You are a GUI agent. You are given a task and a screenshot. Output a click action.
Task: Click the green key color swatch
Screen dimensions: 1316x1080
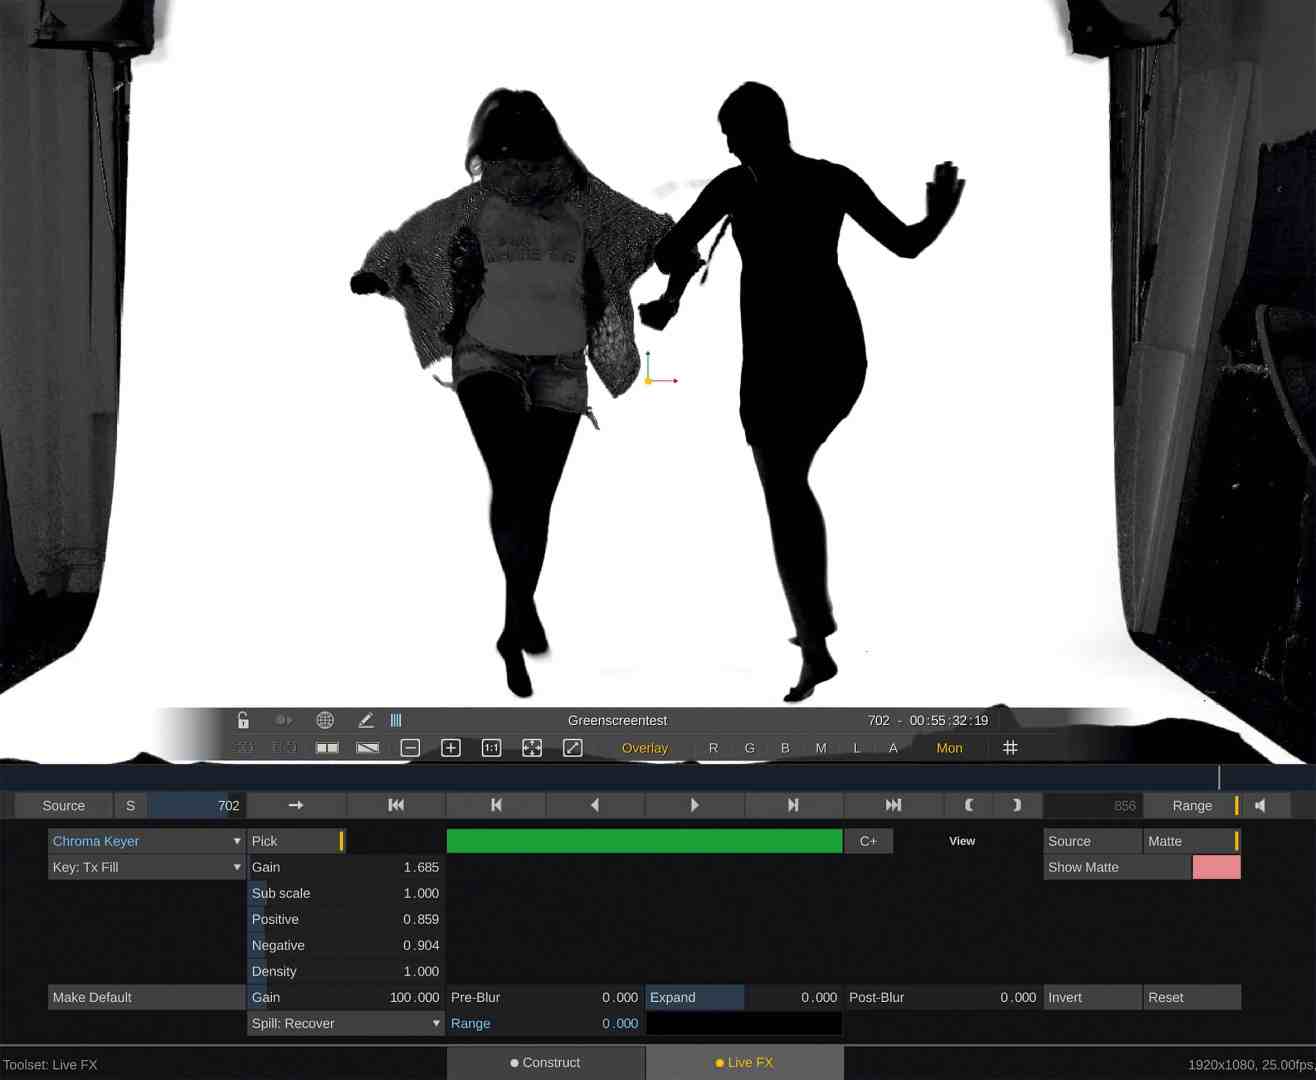tap(644, 841)
